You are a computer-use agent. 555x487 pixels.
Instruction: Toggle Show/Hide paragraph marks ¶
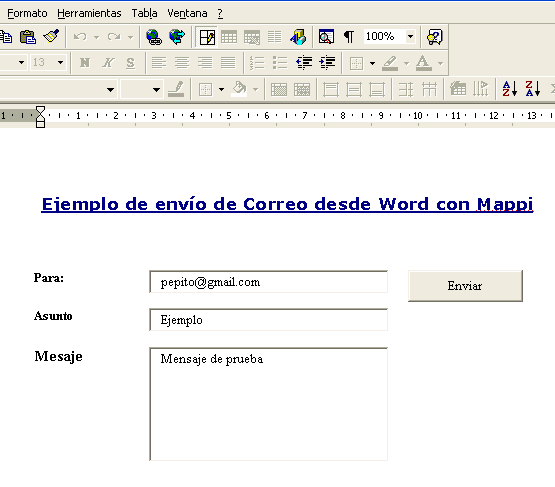coord(349,37)
